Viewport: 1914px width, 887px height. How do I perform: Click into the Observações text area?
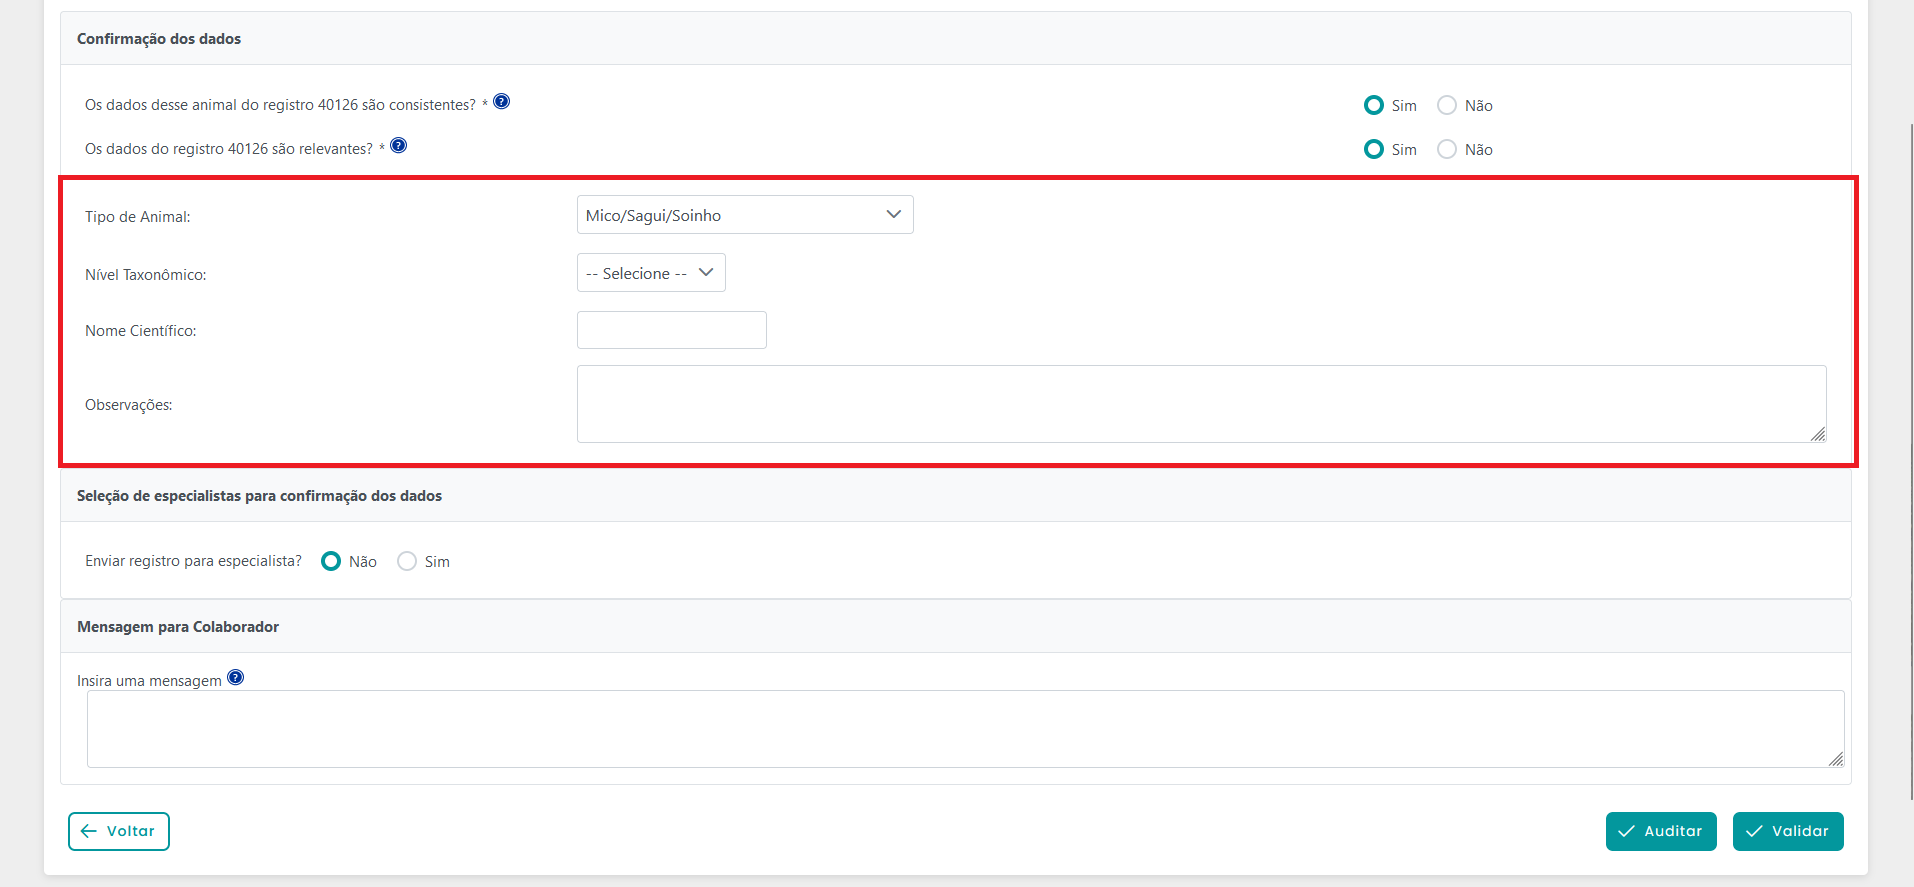(x=1201, y=404)
